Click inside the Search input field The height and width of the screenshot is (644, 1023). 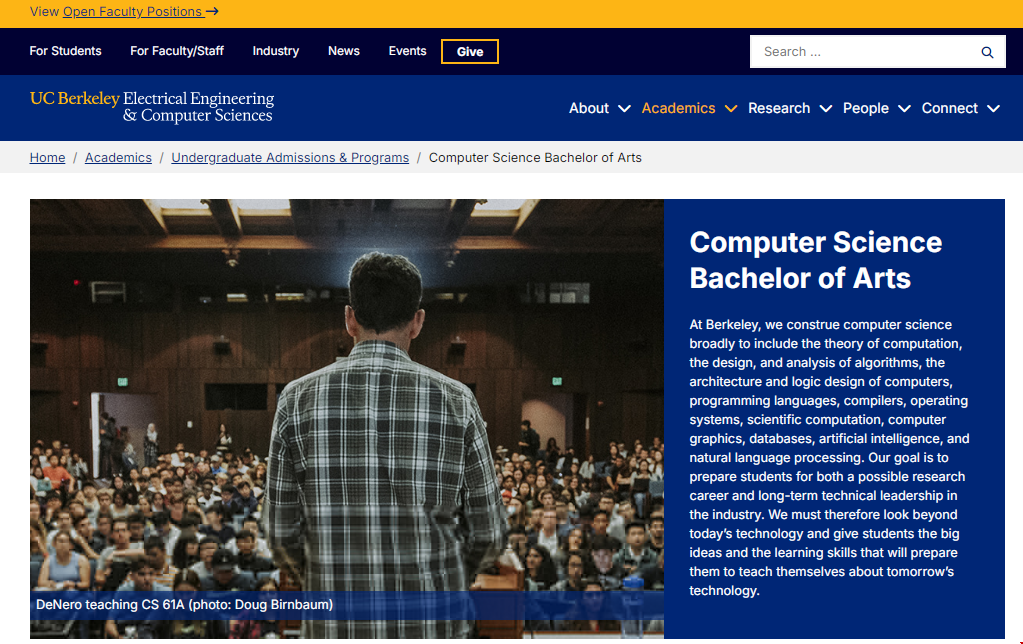click(860, 52)
